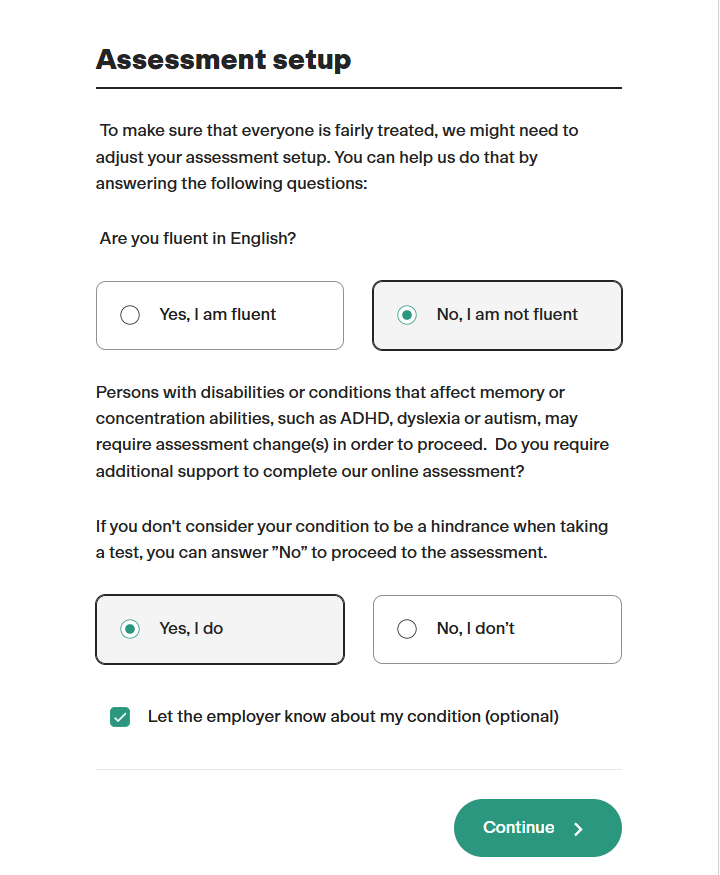Image resolution: width=720 pixels, height=875 pixels.
Task: Uncheck the employer notification checkbox
Action: click(x=120, y=717)
